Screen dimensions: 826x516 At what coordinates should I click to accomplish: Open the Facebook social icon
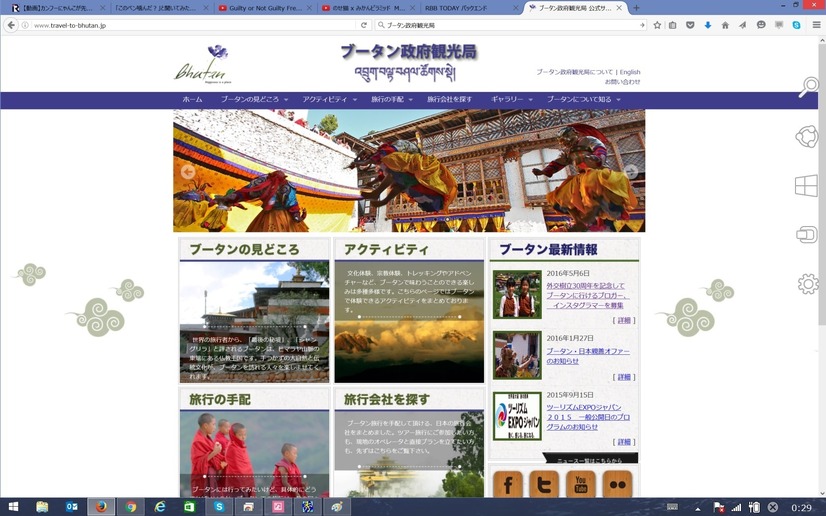[508, 484]
